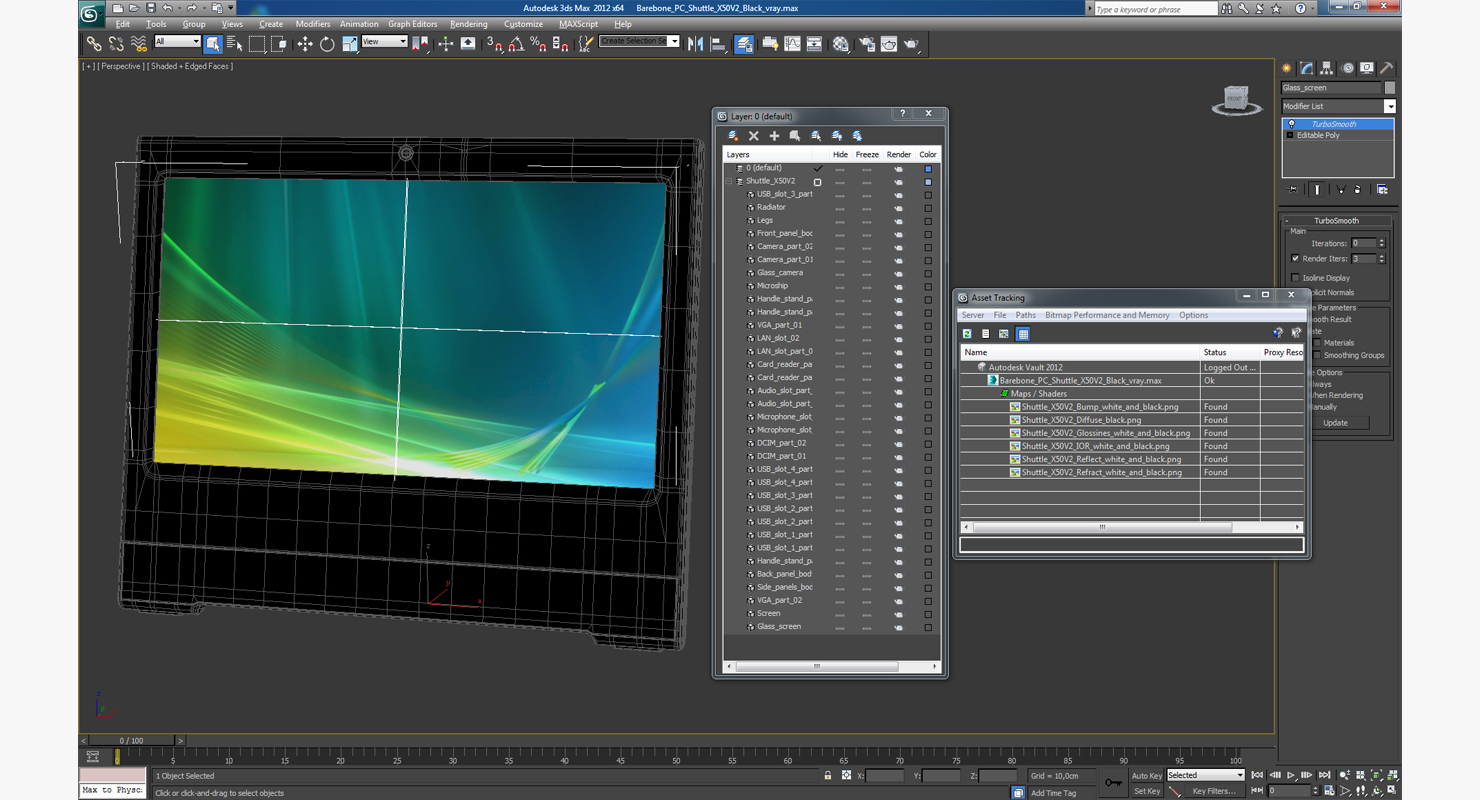Click the Play Animation button
The height and width of the screenshot is (800, 1480).
[1291, 776]
